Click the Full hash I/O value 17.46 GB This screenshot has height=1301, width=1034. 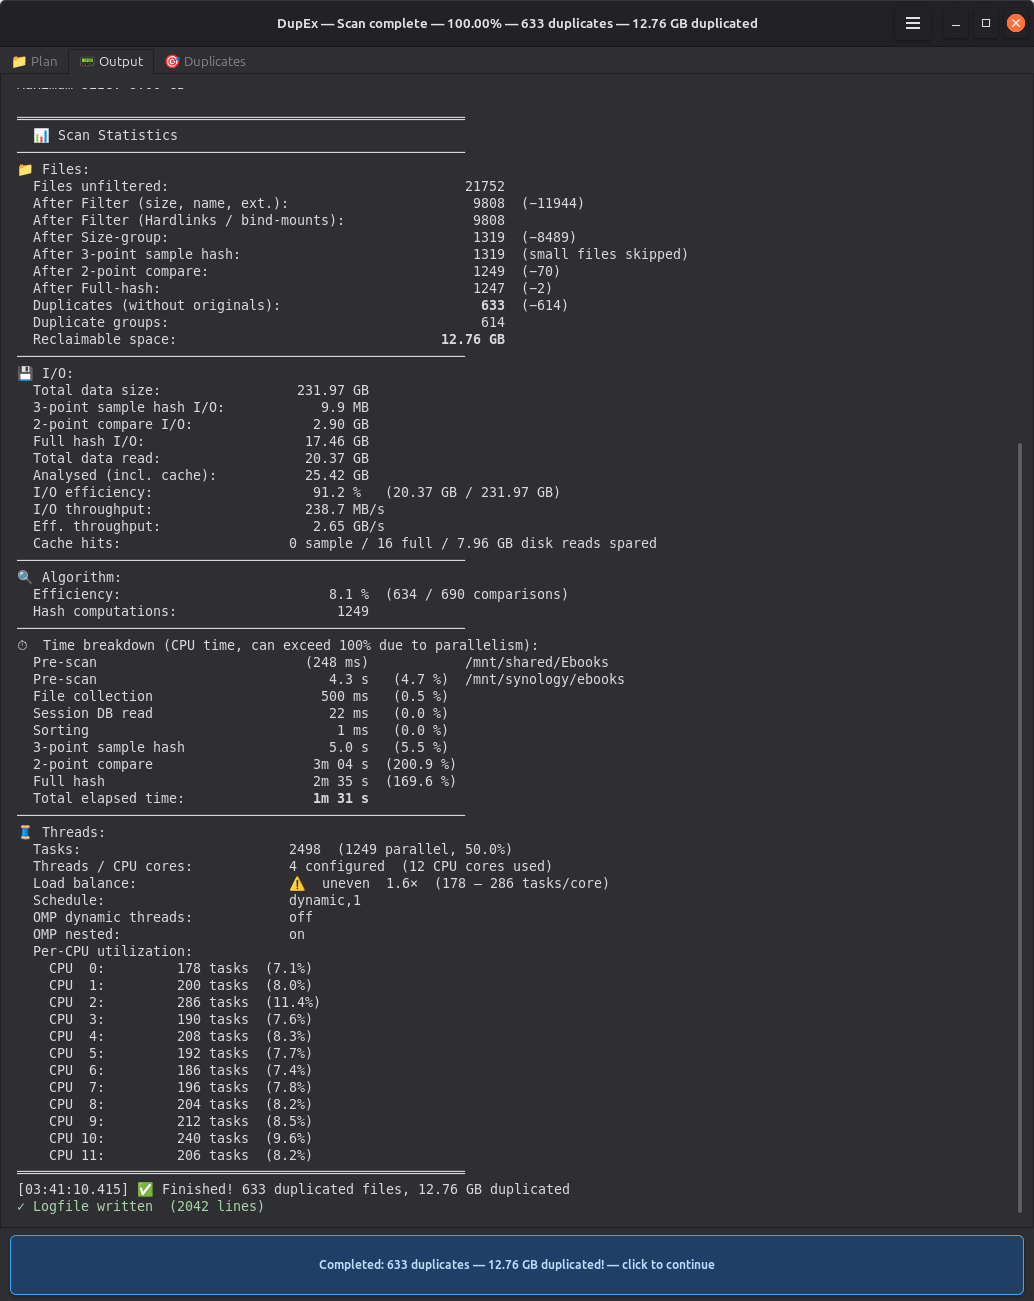click(337, 441)
